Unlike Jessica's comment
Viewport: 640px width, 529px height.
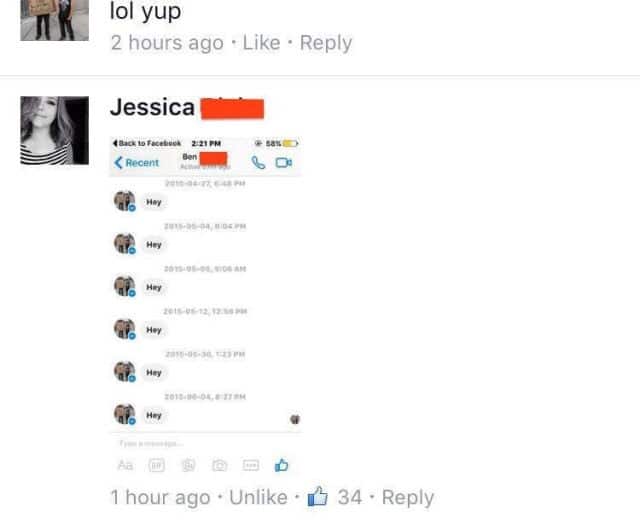pos(258,498)
